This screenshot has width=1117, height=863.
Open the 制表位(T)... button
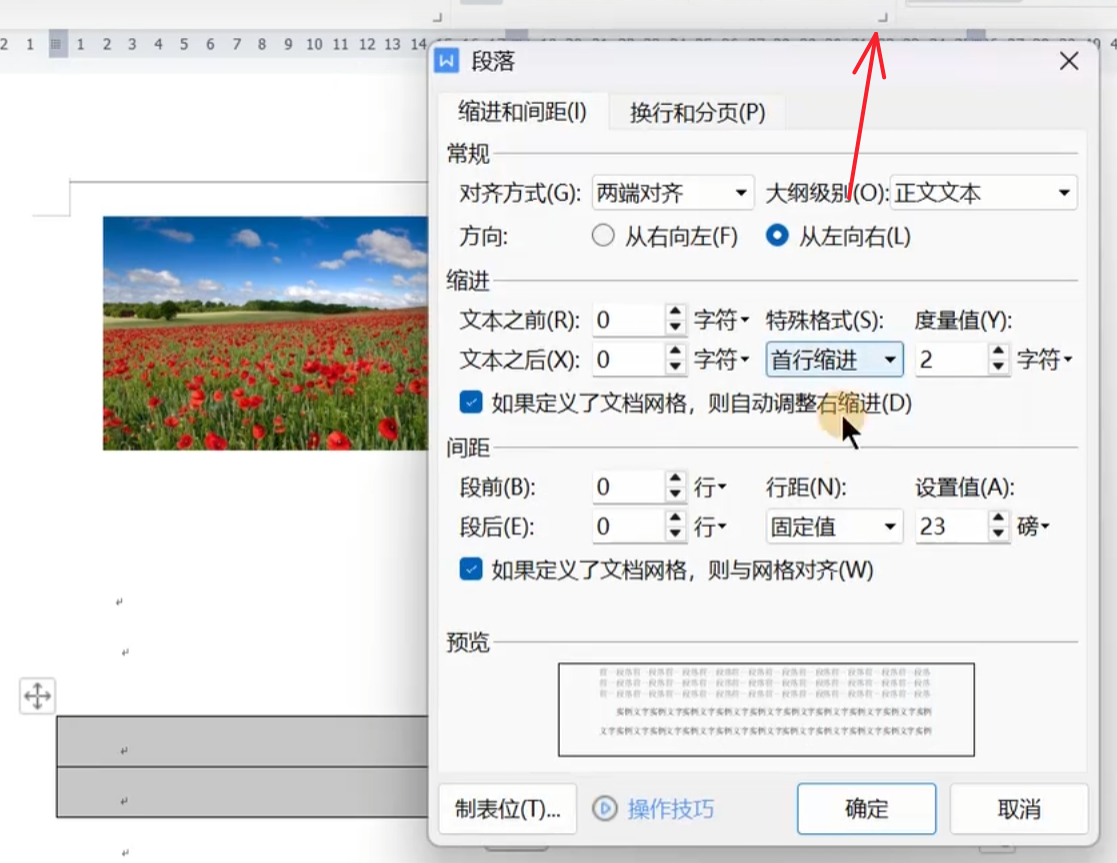pos(508,809)
